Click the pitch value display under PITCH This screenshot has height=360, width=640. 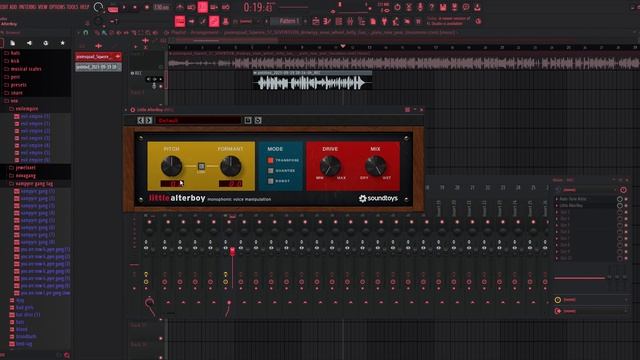pos(172,184)
